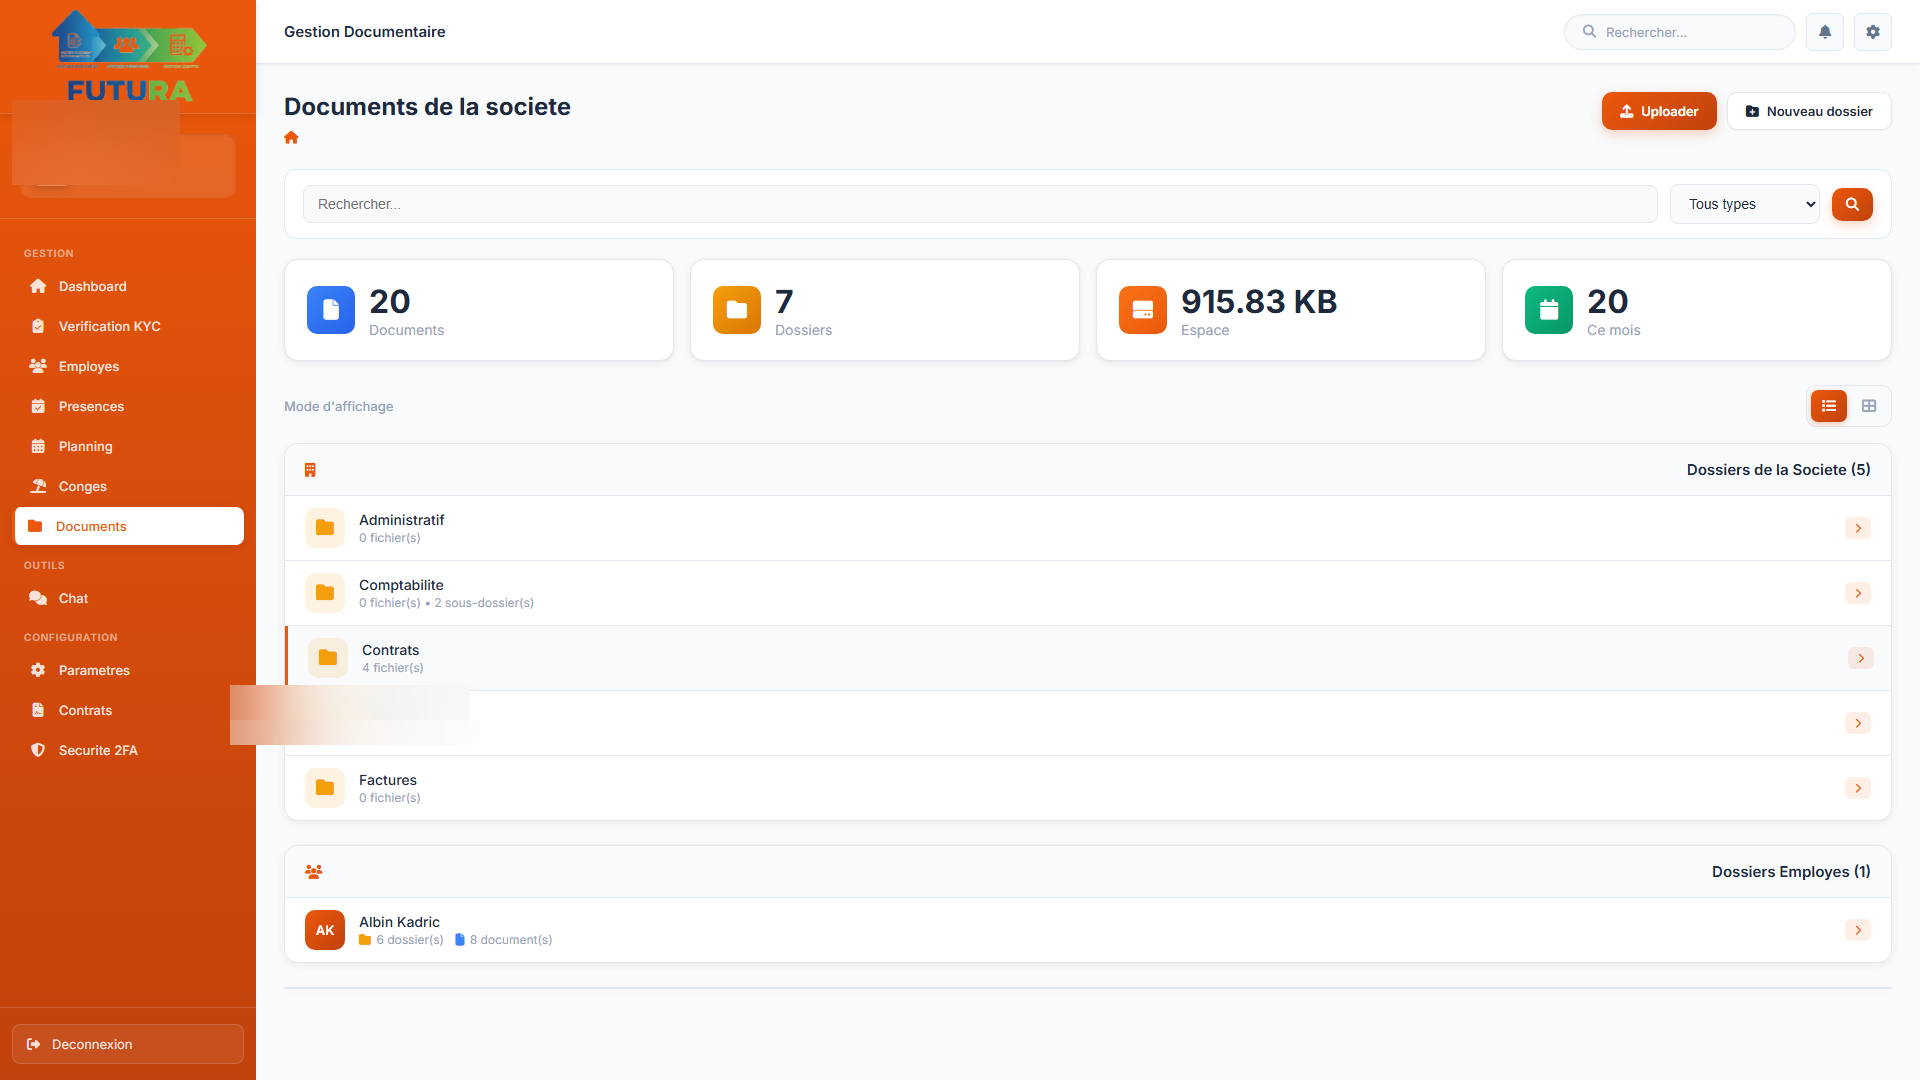The height and width of the screenshot is (1080, 1920).
Task: Go to Planning in sidebar
Action: click(85, 446)
